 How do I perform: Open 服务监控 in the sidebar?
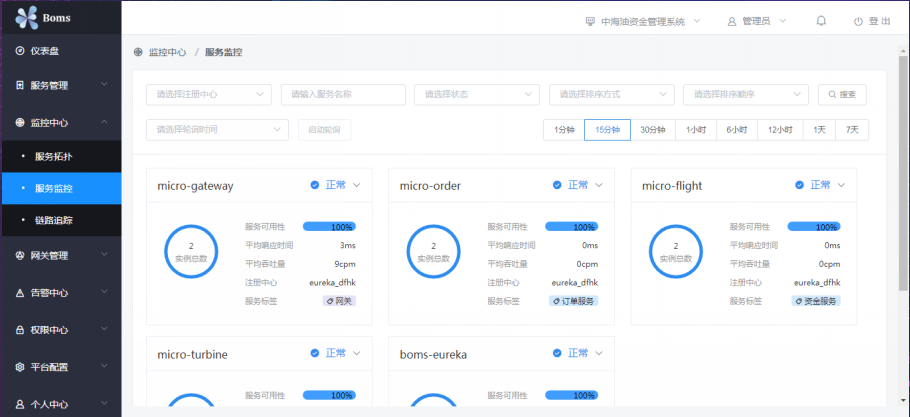point(62,188)
